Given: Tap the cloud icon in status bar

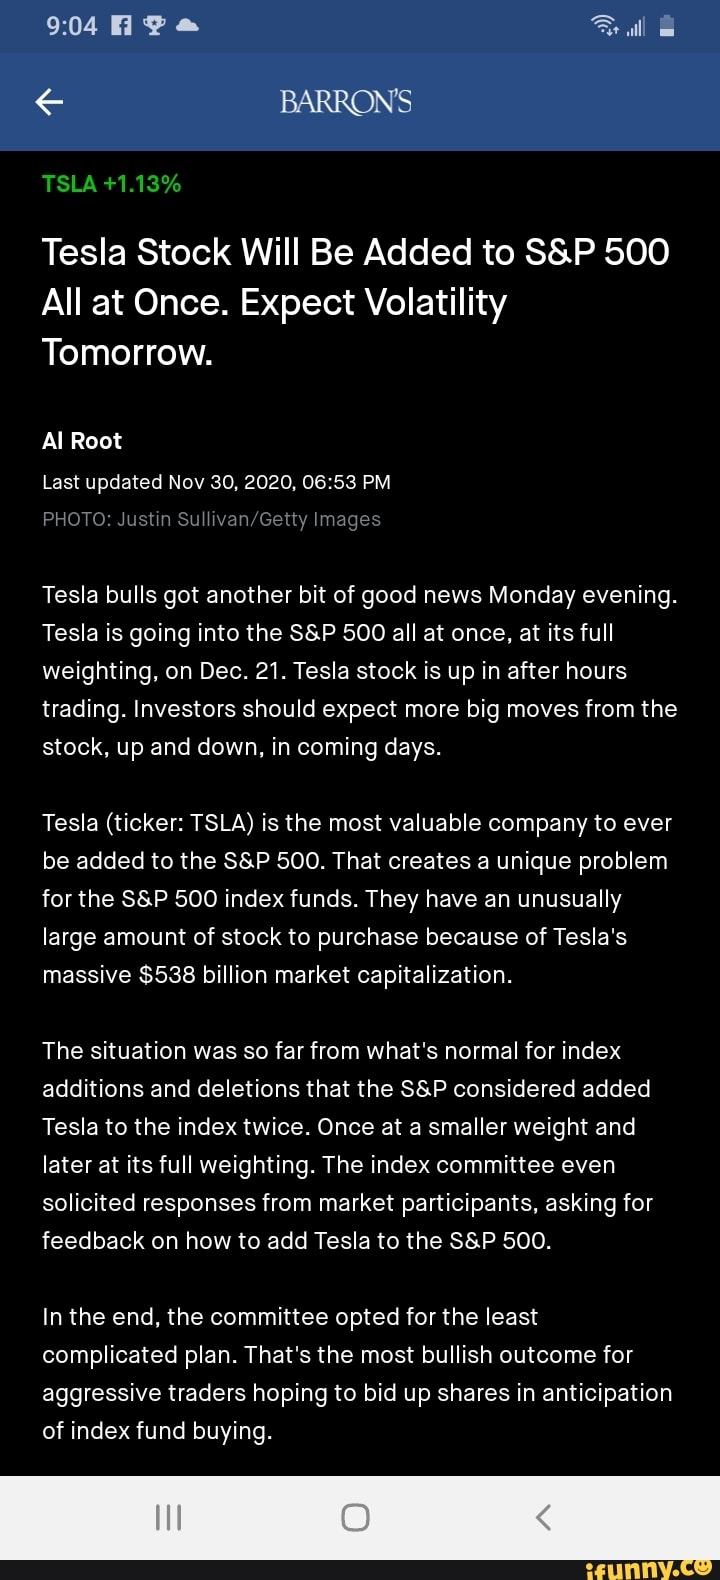Looking at the screenshot, I should (x=187, y=27).
